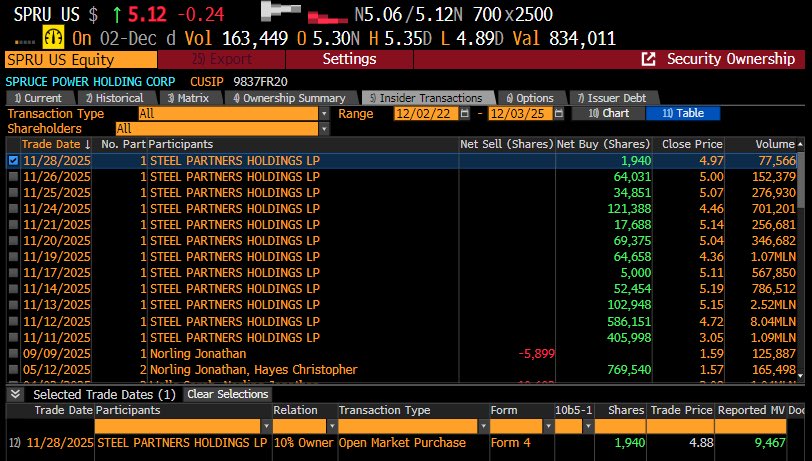Expand the Relation filter dropdown
Viewport: 812px width, 461px height.
pos(332,426)
